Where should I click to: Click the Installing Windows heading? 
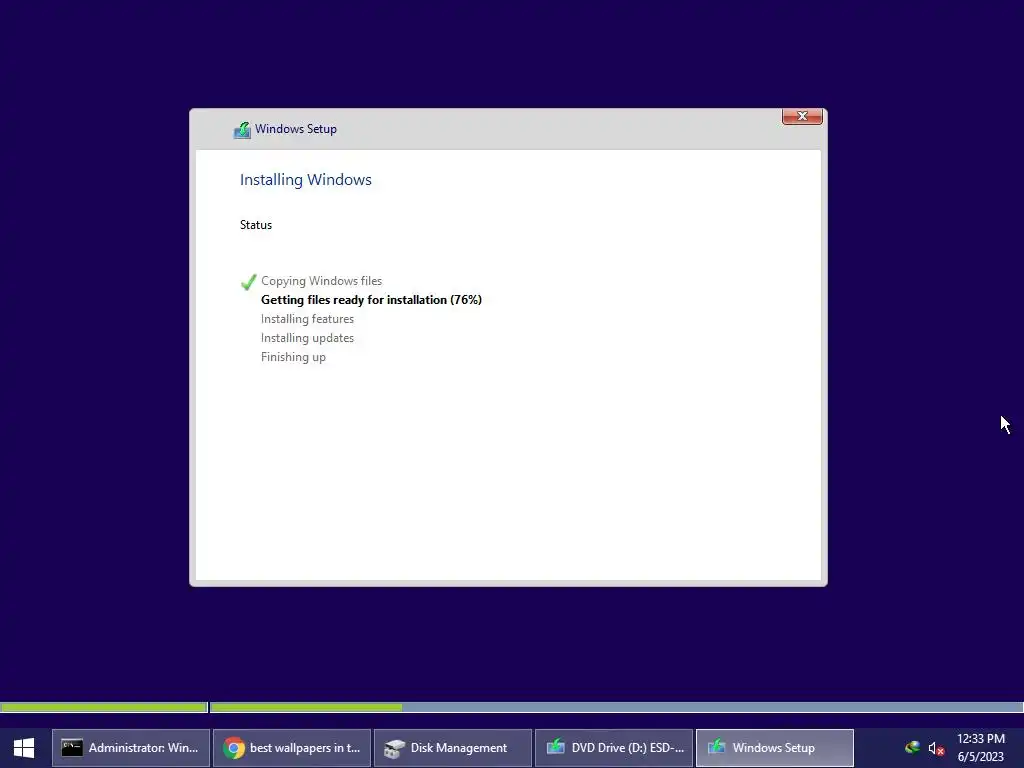point(306,180)
